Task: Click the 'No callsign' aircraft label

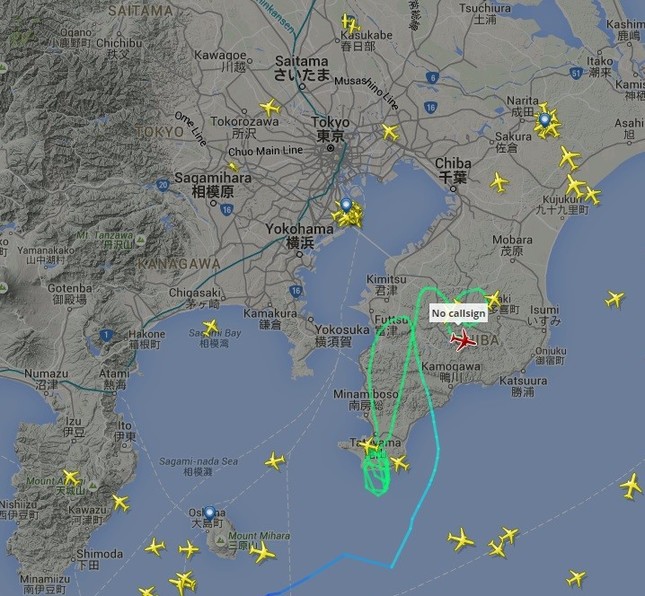Action: pos(458,313)
